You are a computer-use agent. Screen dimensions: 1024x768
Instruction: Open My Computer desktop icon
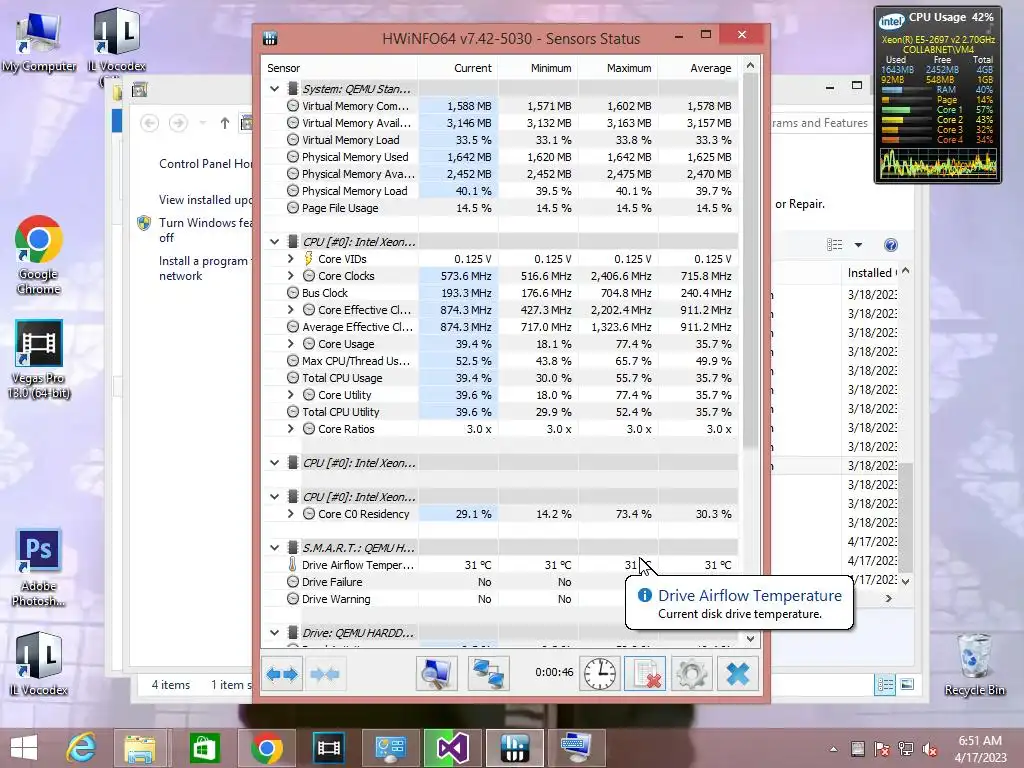click(x=39, y=41)
